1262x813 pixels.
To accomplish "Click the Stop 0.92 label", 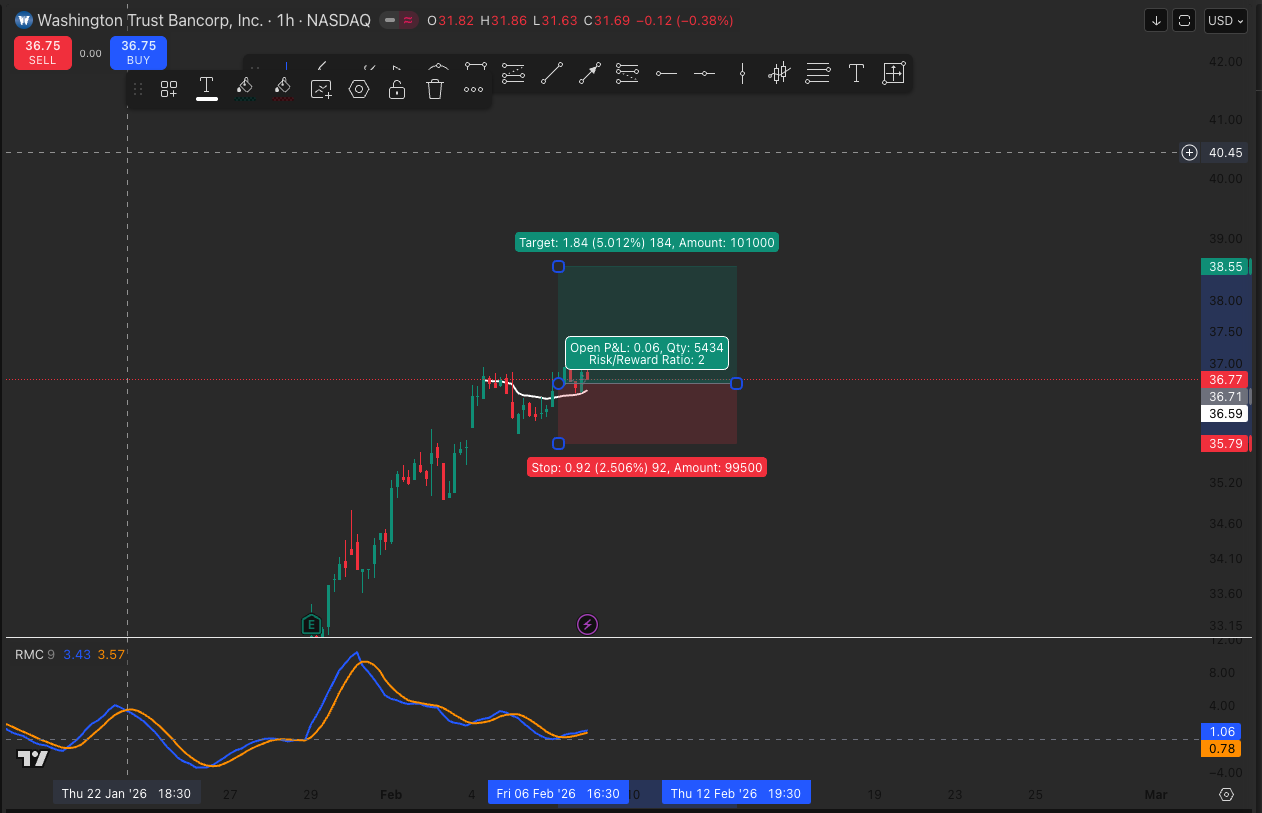I will pyautogui.click(x=647, y=467).
